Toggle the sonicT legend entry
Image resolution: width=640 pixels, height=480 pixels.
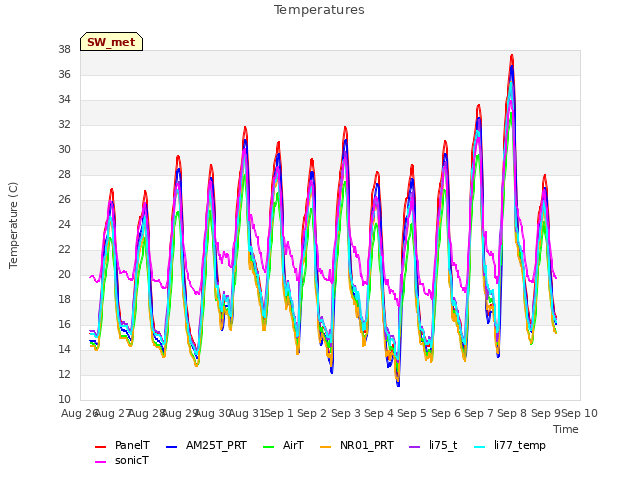pos(122,460)
